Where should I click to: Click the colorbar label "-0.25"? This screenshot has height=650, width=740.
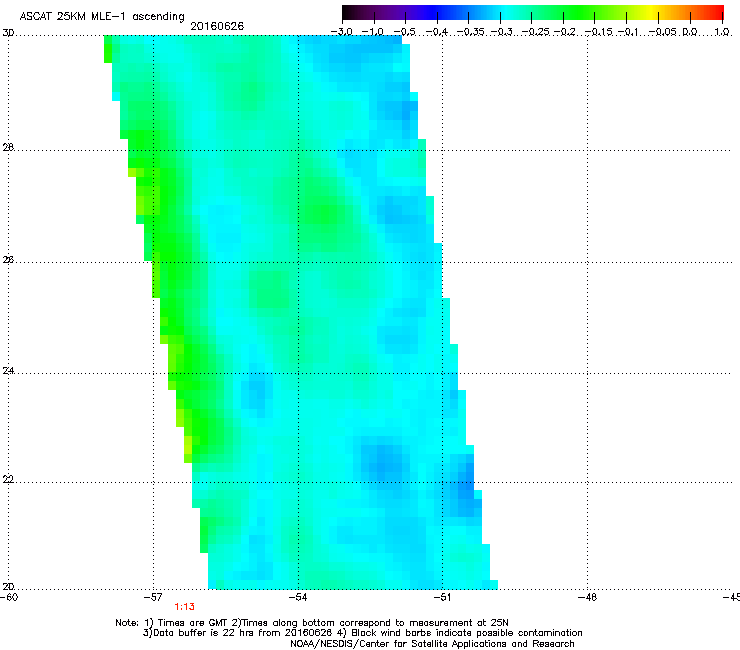click(536, 32)
